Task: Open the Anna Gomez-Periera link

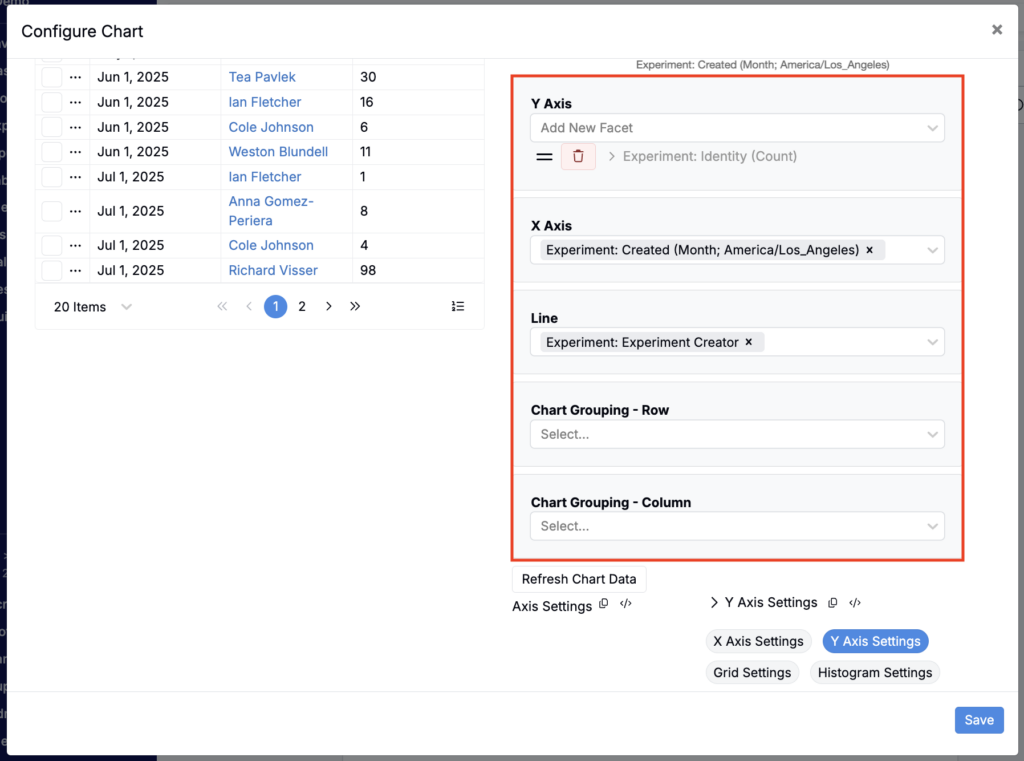Action: coord(271,211)
